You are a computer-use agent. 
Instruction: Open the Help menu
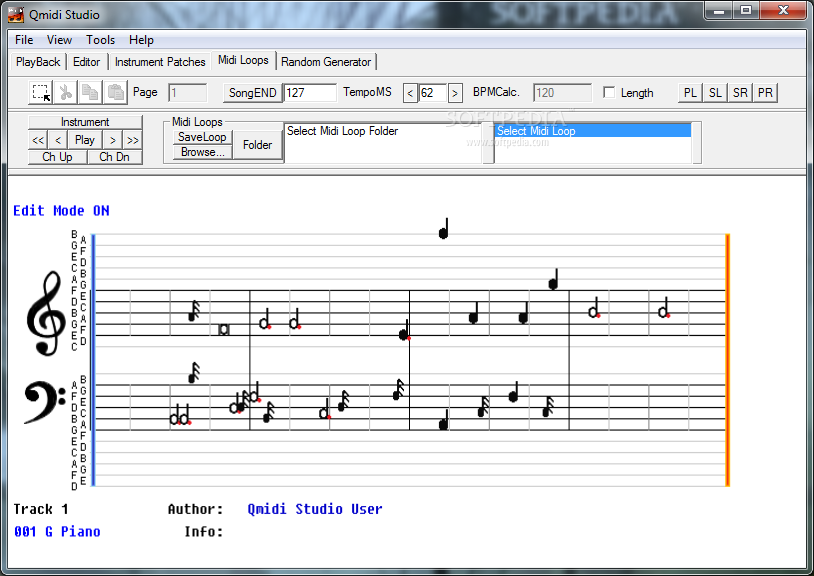(141, 40)
